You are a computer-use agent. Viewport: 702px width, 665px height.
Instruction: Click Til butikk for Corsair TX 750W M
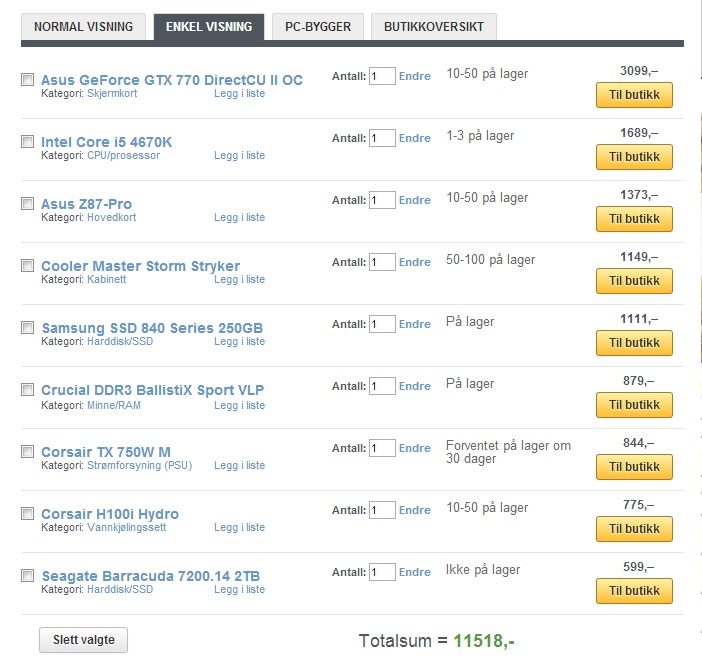coord(634,467)
